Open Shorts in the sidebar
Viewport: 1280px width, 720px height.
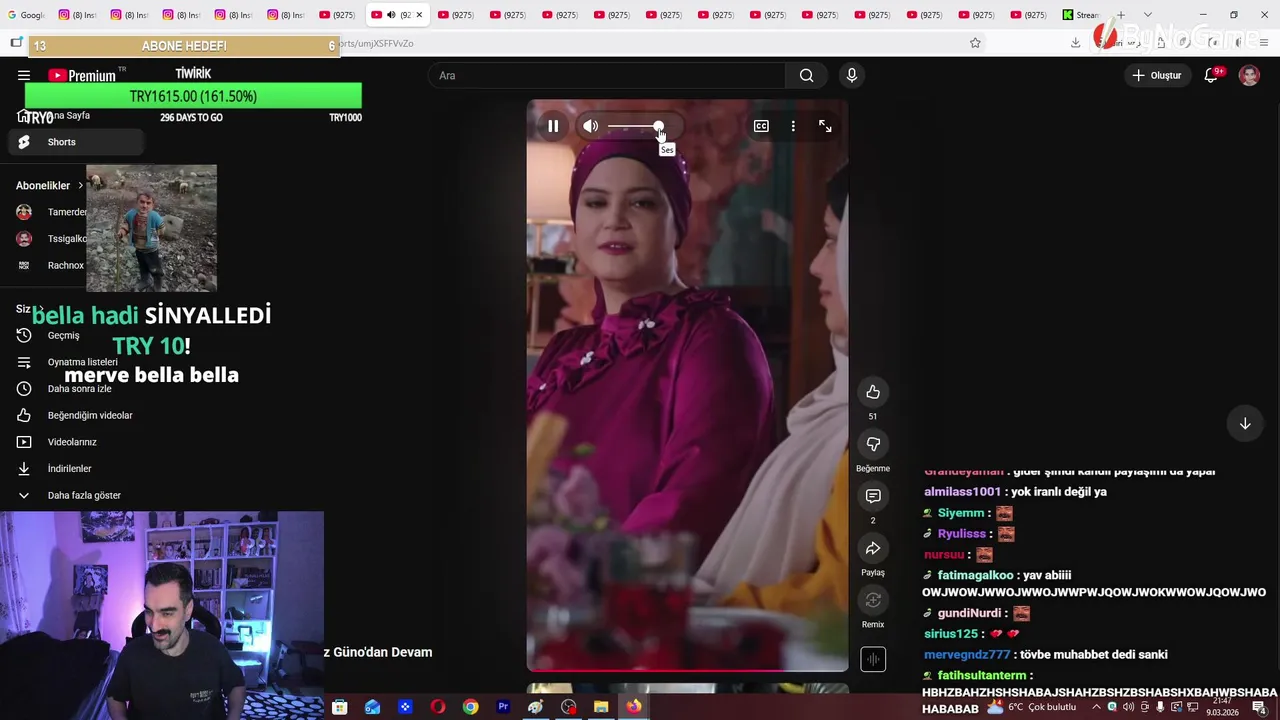[75, 142]
